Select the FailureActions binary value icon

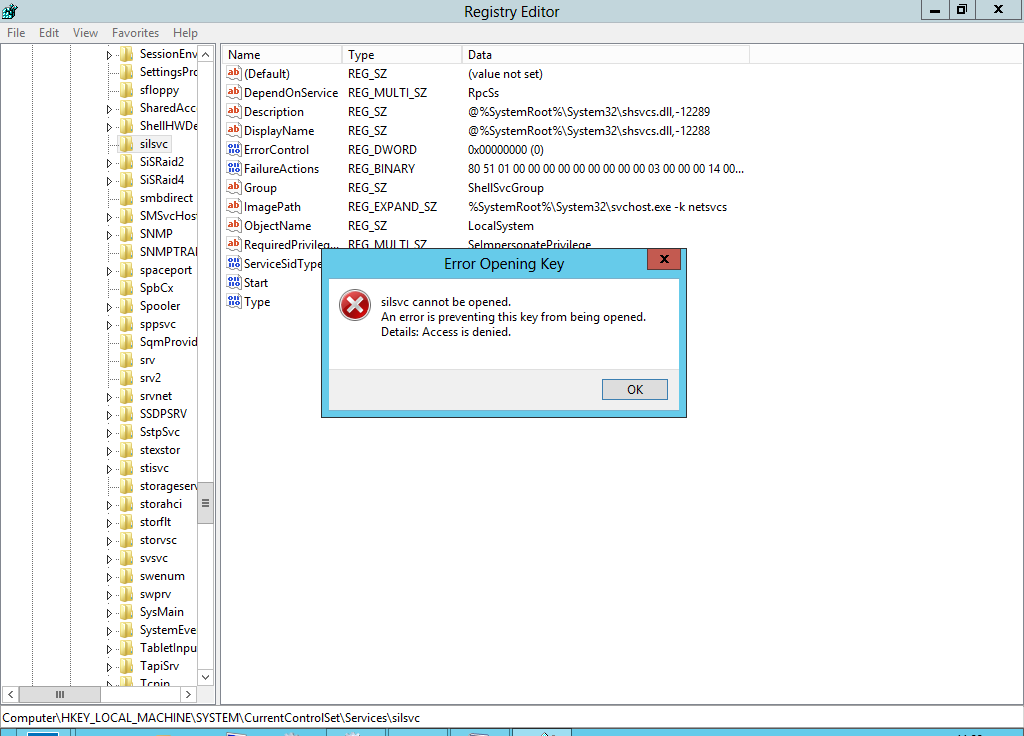click(234, 169)
